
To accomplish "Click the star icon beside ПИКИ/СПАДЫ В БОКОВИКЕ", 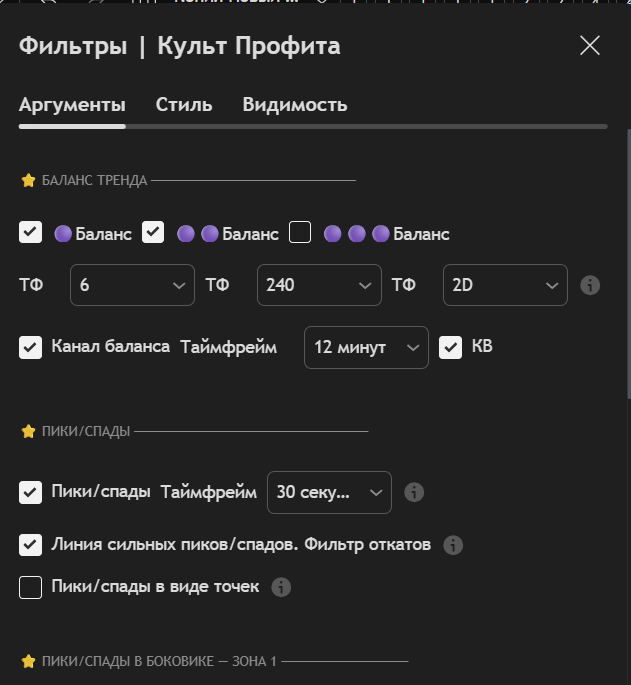I will click(x=28, y=661).
